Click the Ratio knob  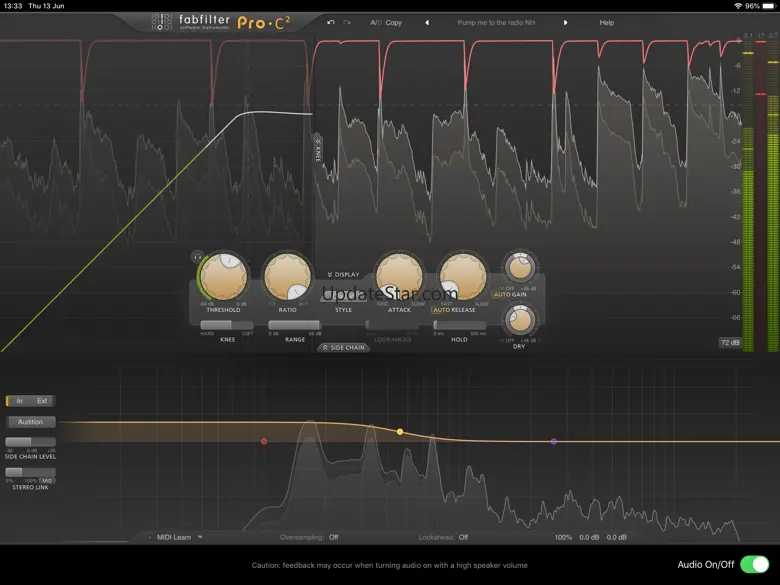tap(288, 277)
